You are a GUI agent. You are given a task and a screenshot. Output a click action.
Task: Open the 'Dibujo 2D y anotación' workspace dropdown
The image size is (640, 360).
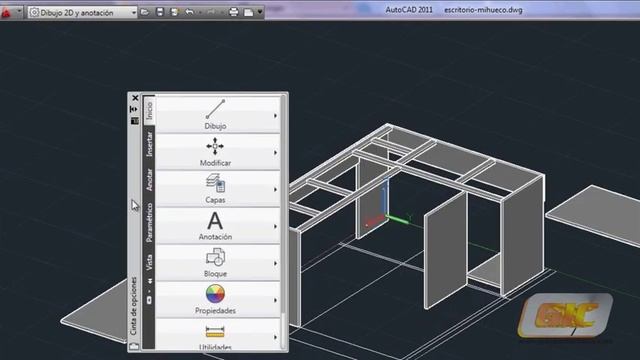click(82, 13)
